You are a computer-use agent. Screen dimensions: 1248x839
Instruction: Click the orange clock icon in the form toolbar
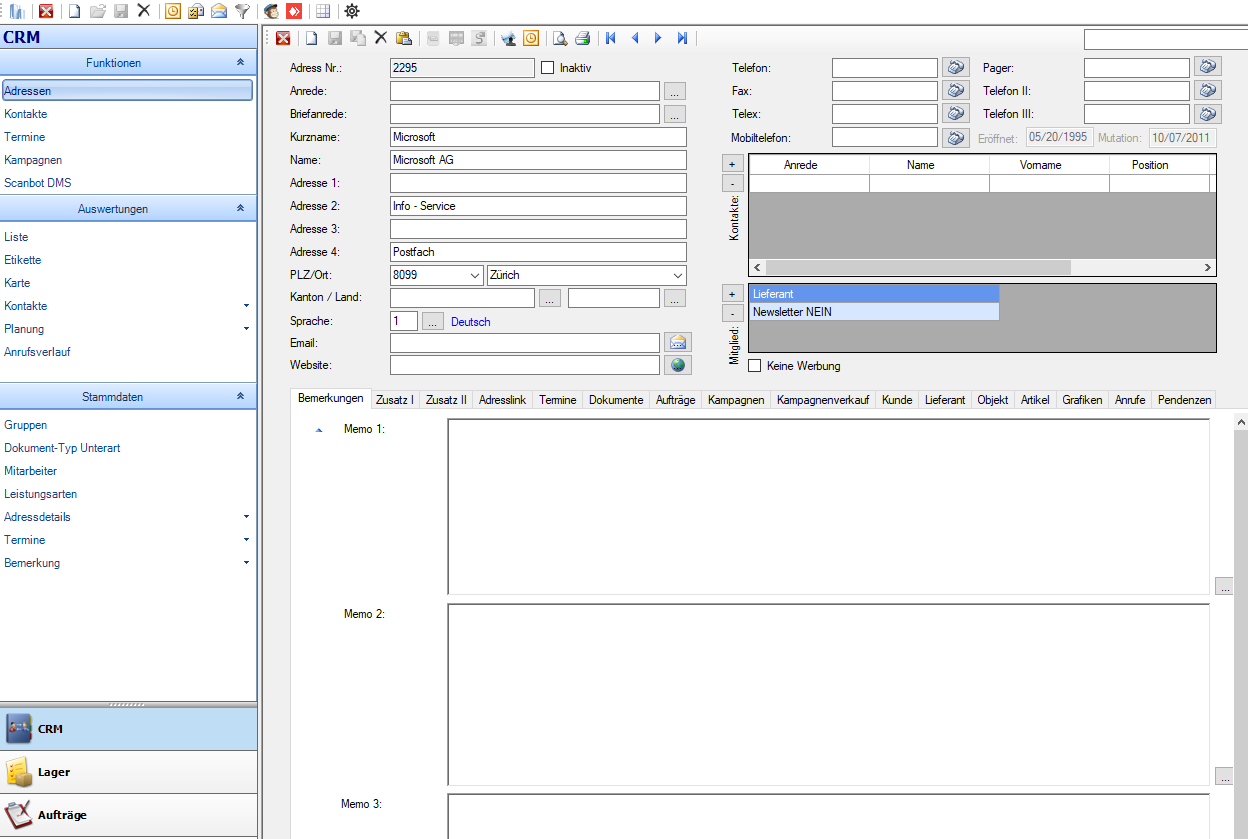click(x=531, y=38)
